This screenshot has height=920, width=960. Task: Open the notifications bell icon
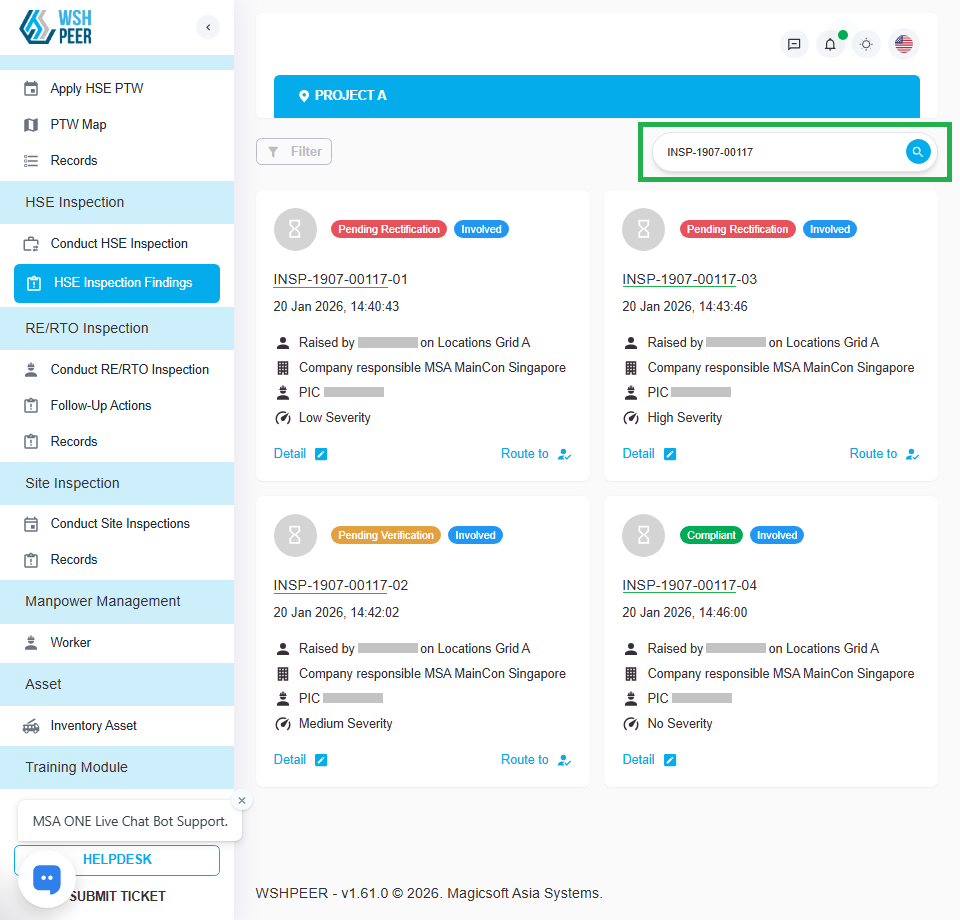point(830,44)
